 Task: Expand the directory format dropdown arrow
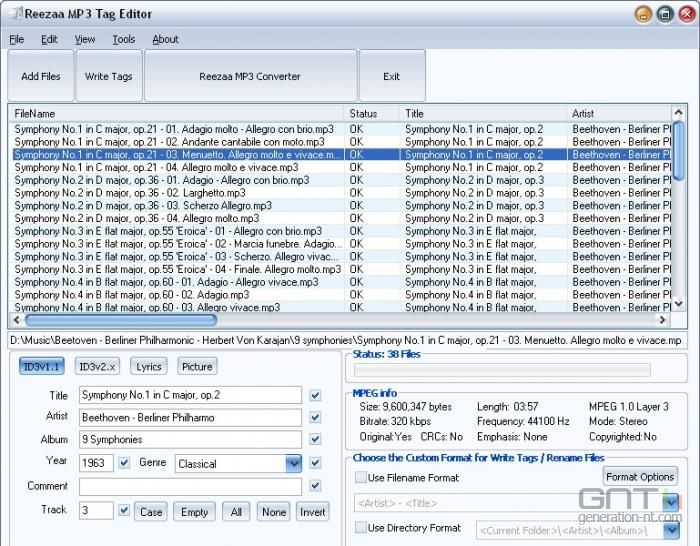click(x=671, y=530)
